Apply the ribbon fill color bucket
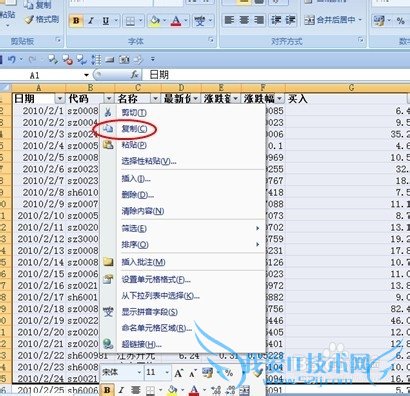This screenshot has width=410, height=396. tap(155, 21)
